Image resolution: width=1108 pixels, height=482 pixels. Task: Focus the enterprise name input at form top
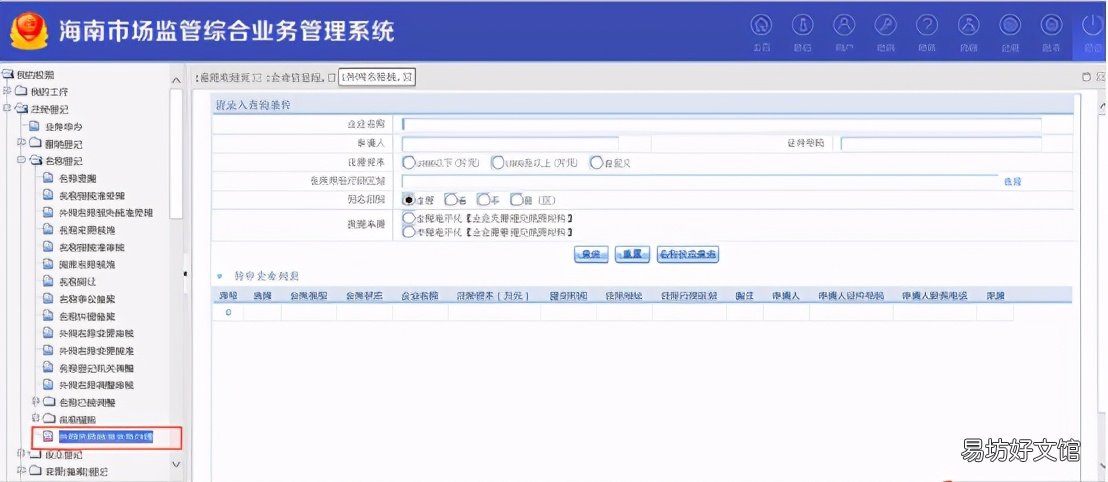721,124
